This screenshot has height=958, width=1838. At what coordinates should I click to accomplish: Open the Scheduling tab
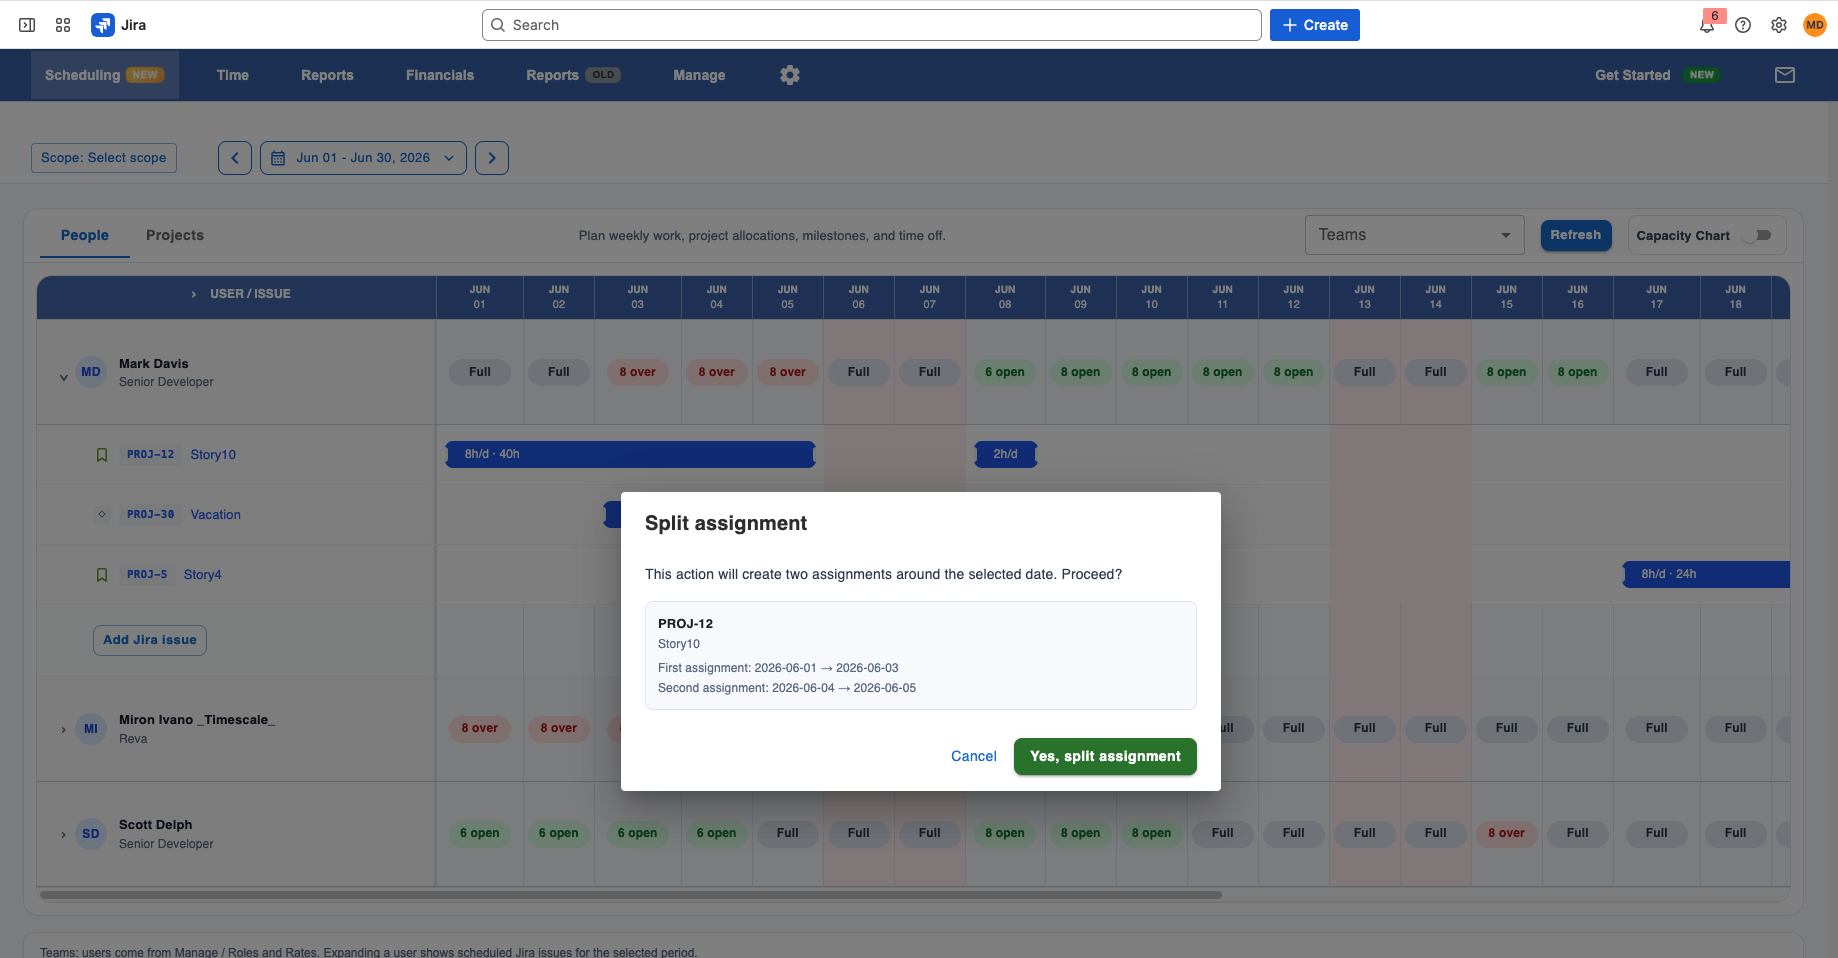[x=104, y=75]
